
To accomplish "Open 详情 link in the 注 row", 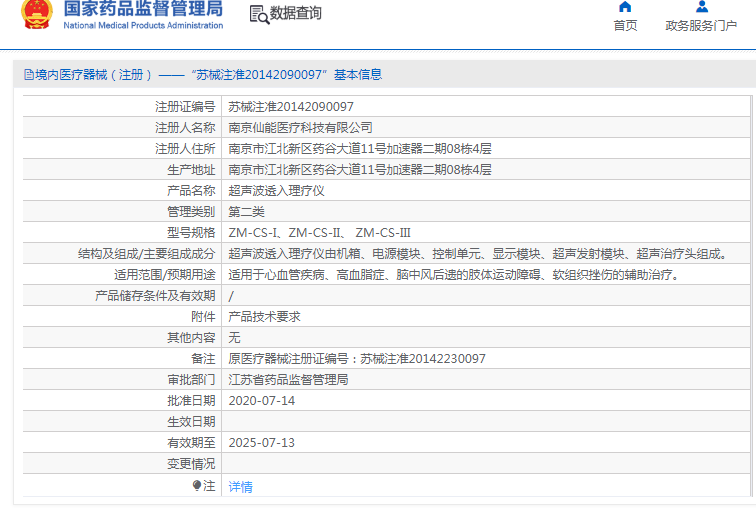I will [240, 486].
